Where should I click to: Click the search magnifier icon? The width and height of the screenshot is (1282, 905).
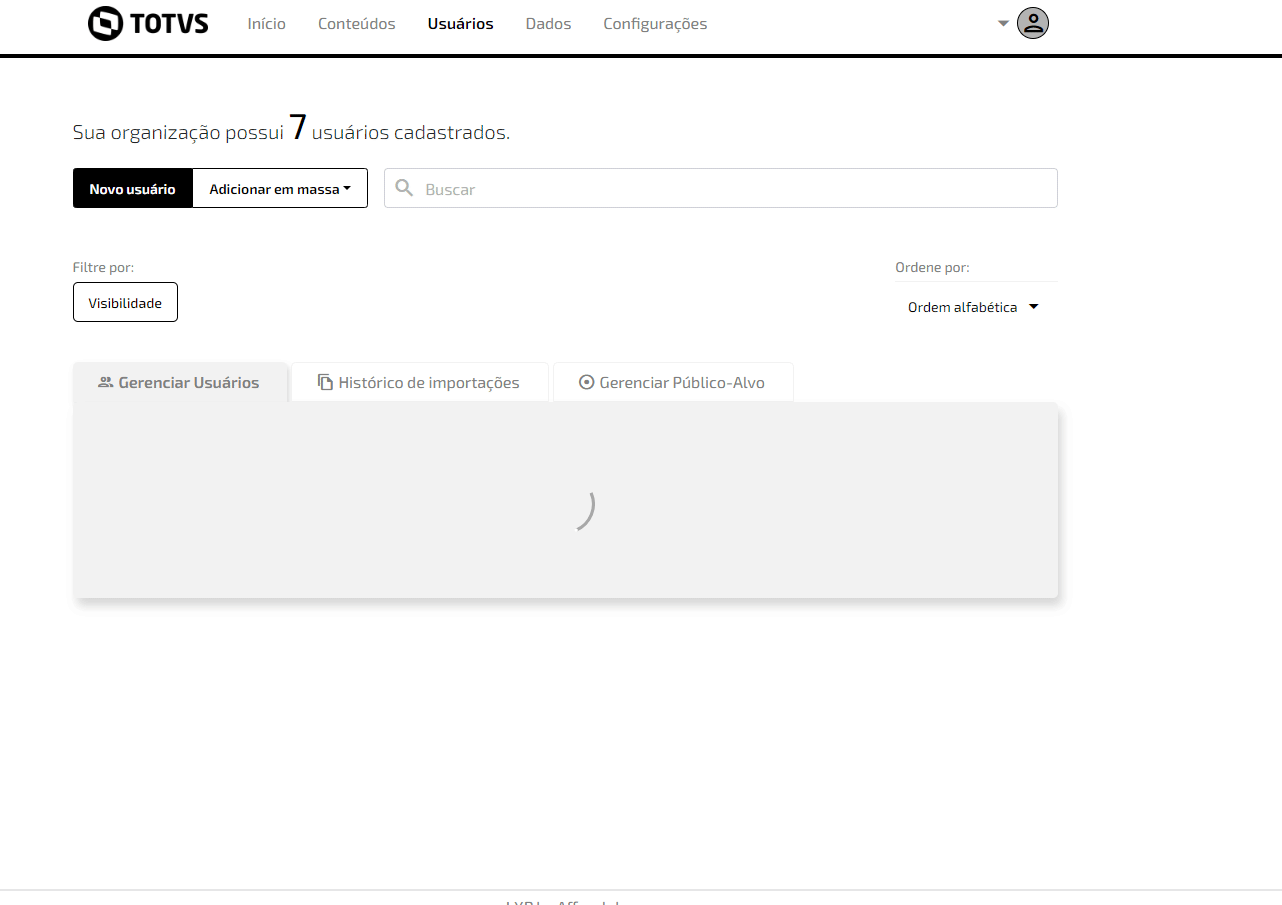404,188
